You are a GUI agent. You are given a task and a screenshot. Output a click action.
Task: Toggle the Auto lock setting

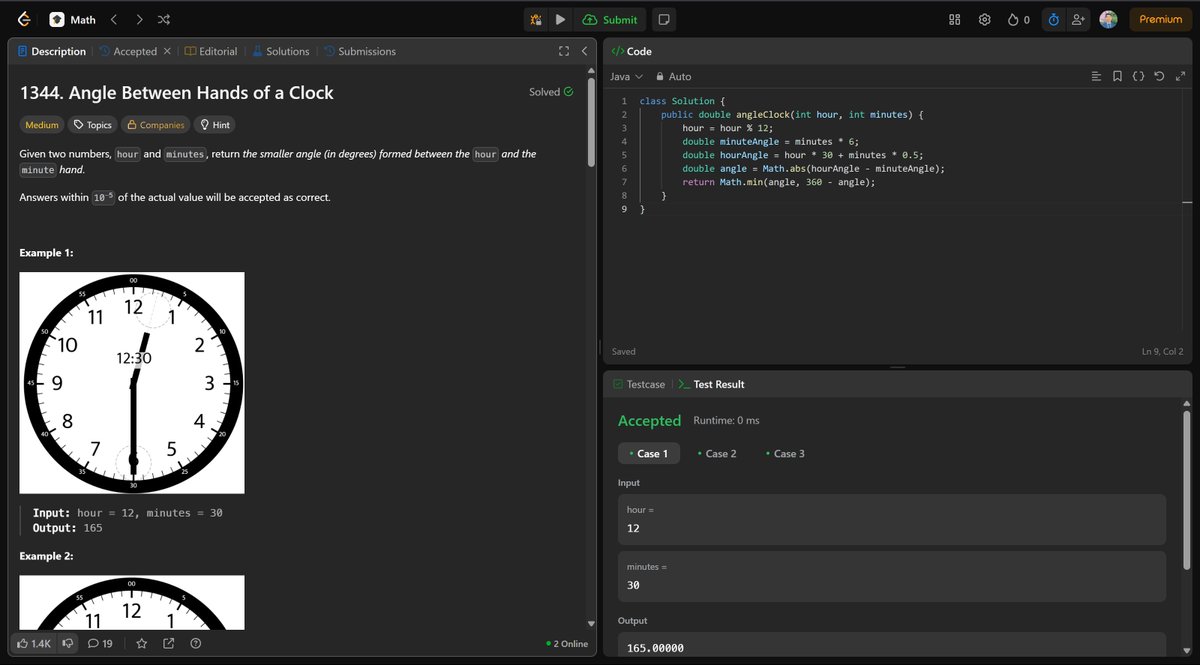point(674,77)
